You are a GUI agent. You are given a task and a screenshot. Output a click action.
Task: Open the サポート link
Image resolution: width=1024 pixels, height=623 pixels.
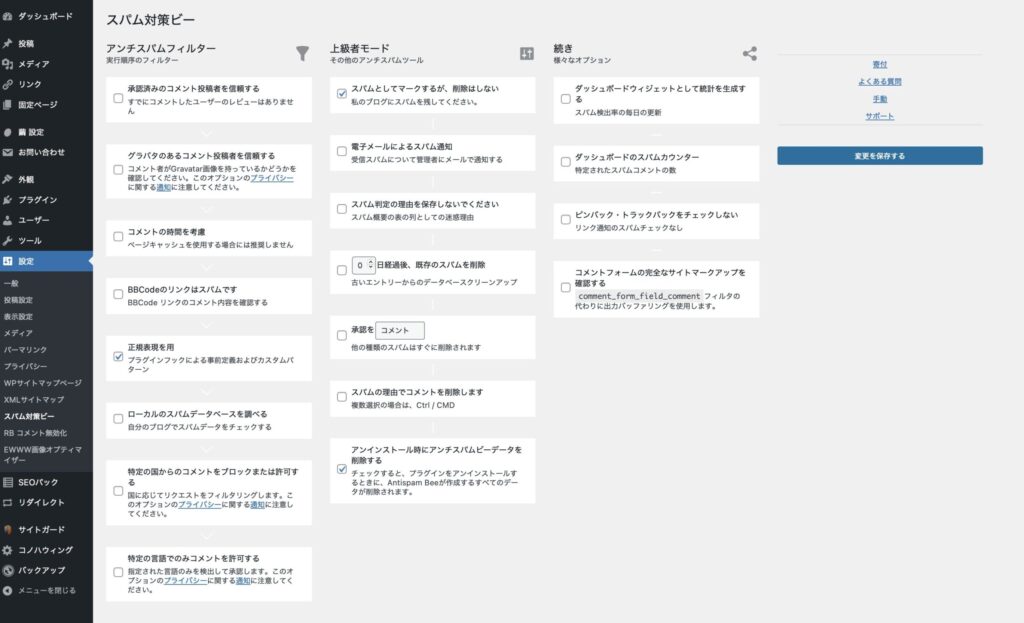pos(879,116)
